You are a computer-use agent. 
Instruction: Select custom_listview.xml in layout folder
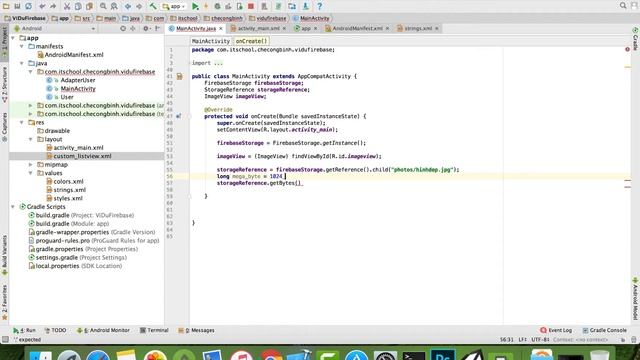(x=82, y=156)
